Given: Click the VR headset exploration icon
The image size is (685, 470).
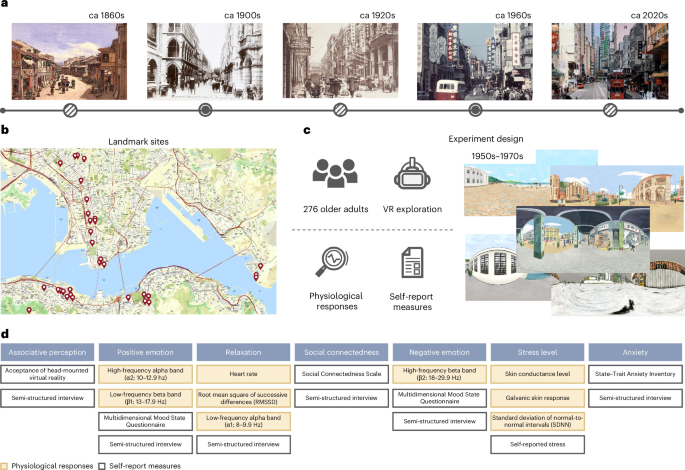Looking at the screenshot, I should coord(412,173).
